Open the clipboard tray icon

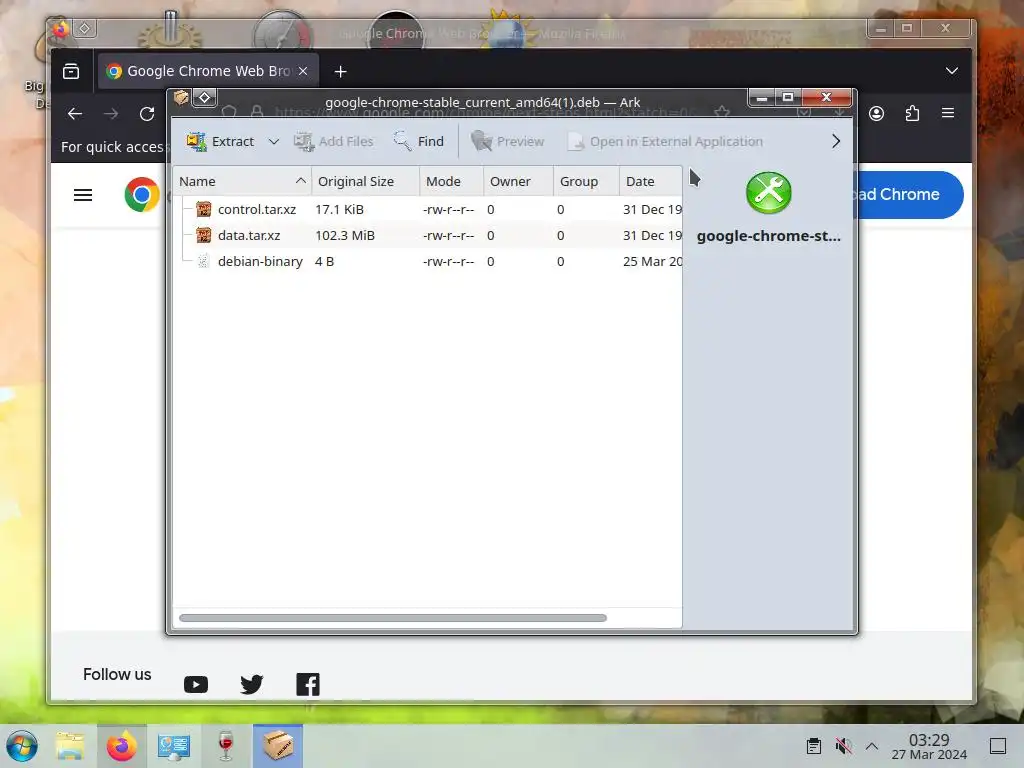(x=814, y=746)
